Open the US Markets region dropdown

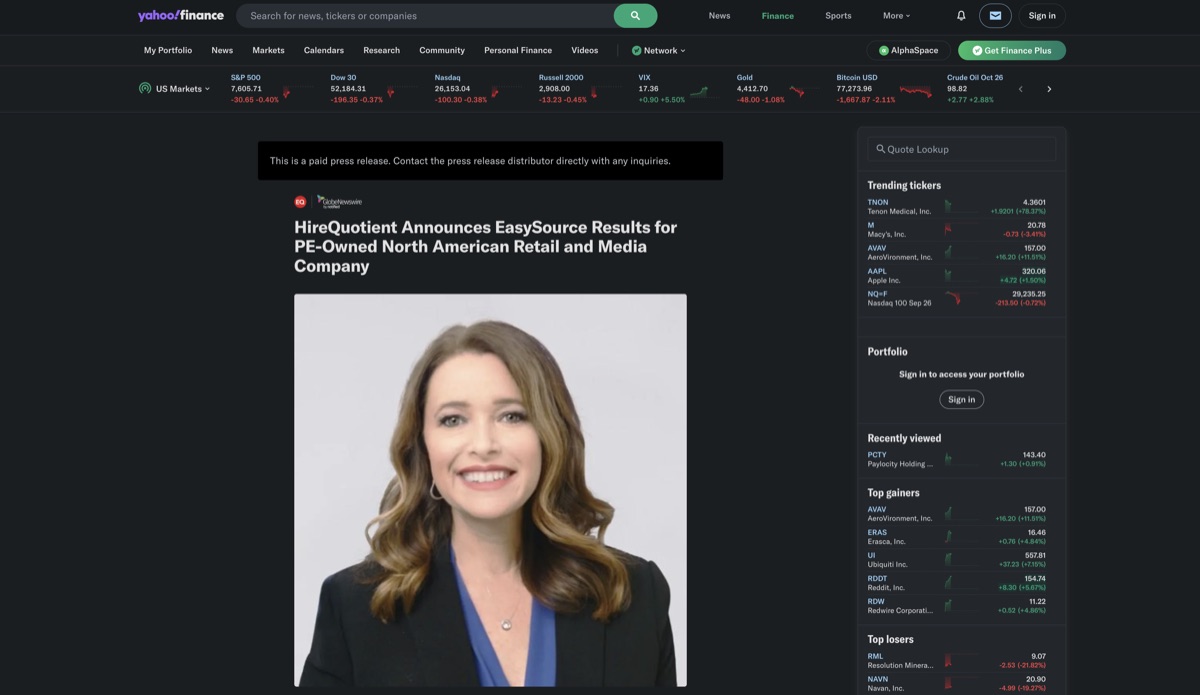click(x=182, y=89)
